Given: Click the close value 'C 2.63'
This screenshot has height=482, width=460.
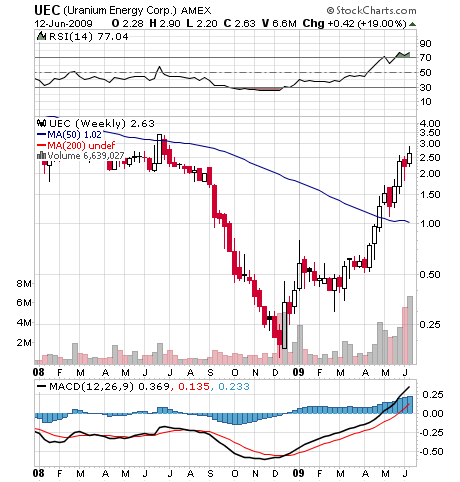Looking at the screenshot, I should [239, 23].
